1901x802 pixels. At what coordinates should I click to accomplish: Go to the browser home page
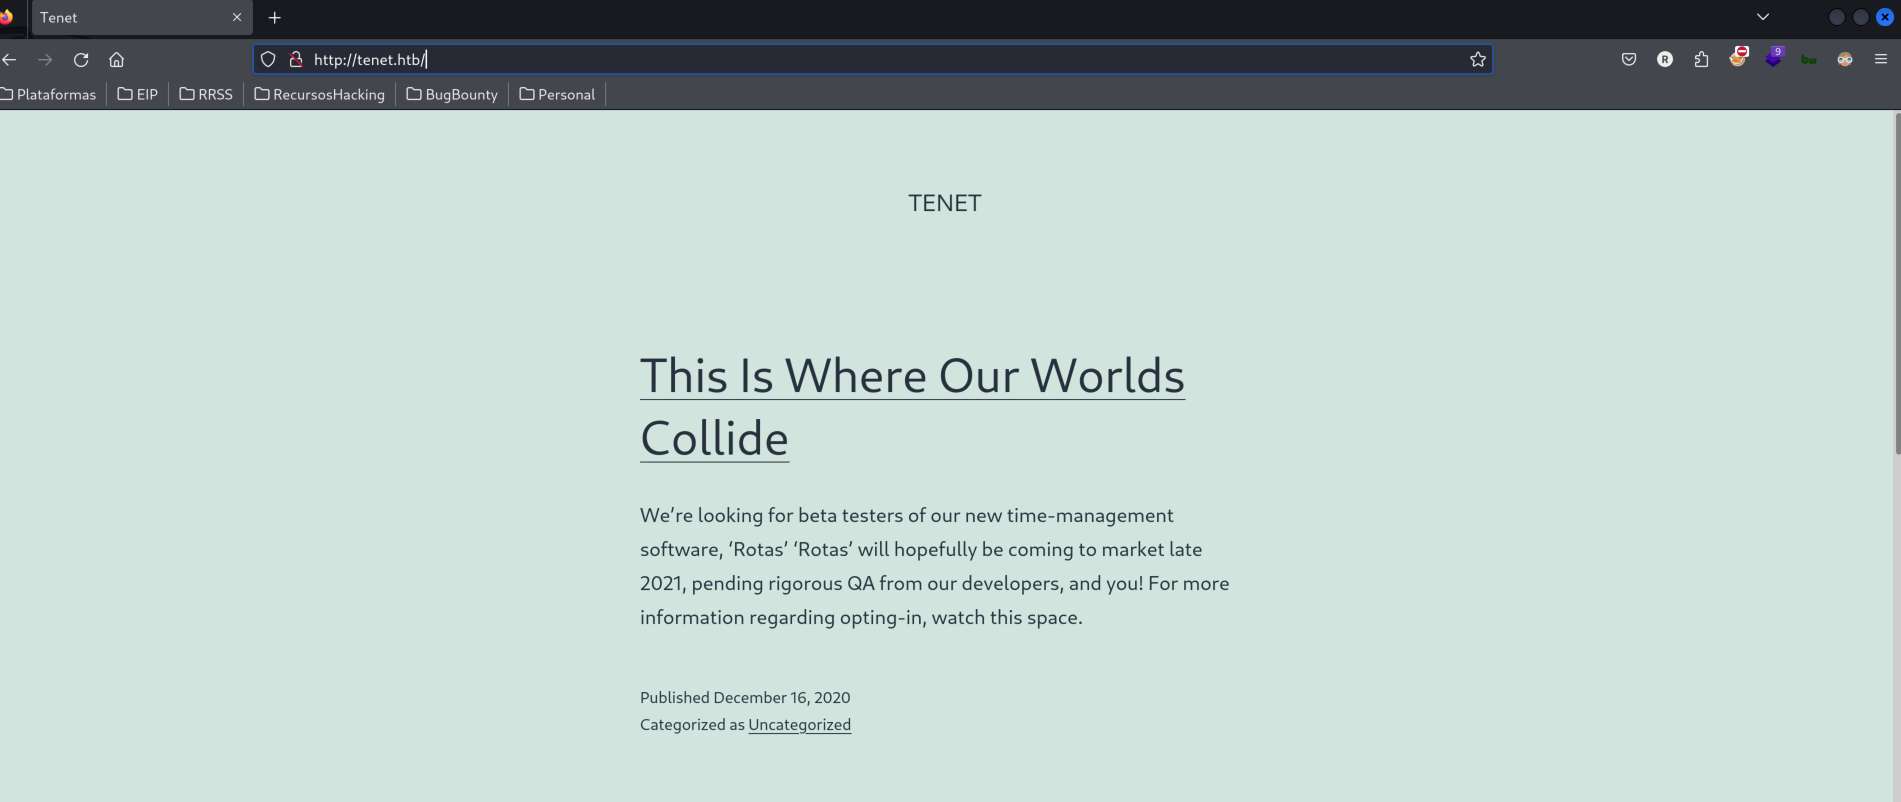(117, 60)
